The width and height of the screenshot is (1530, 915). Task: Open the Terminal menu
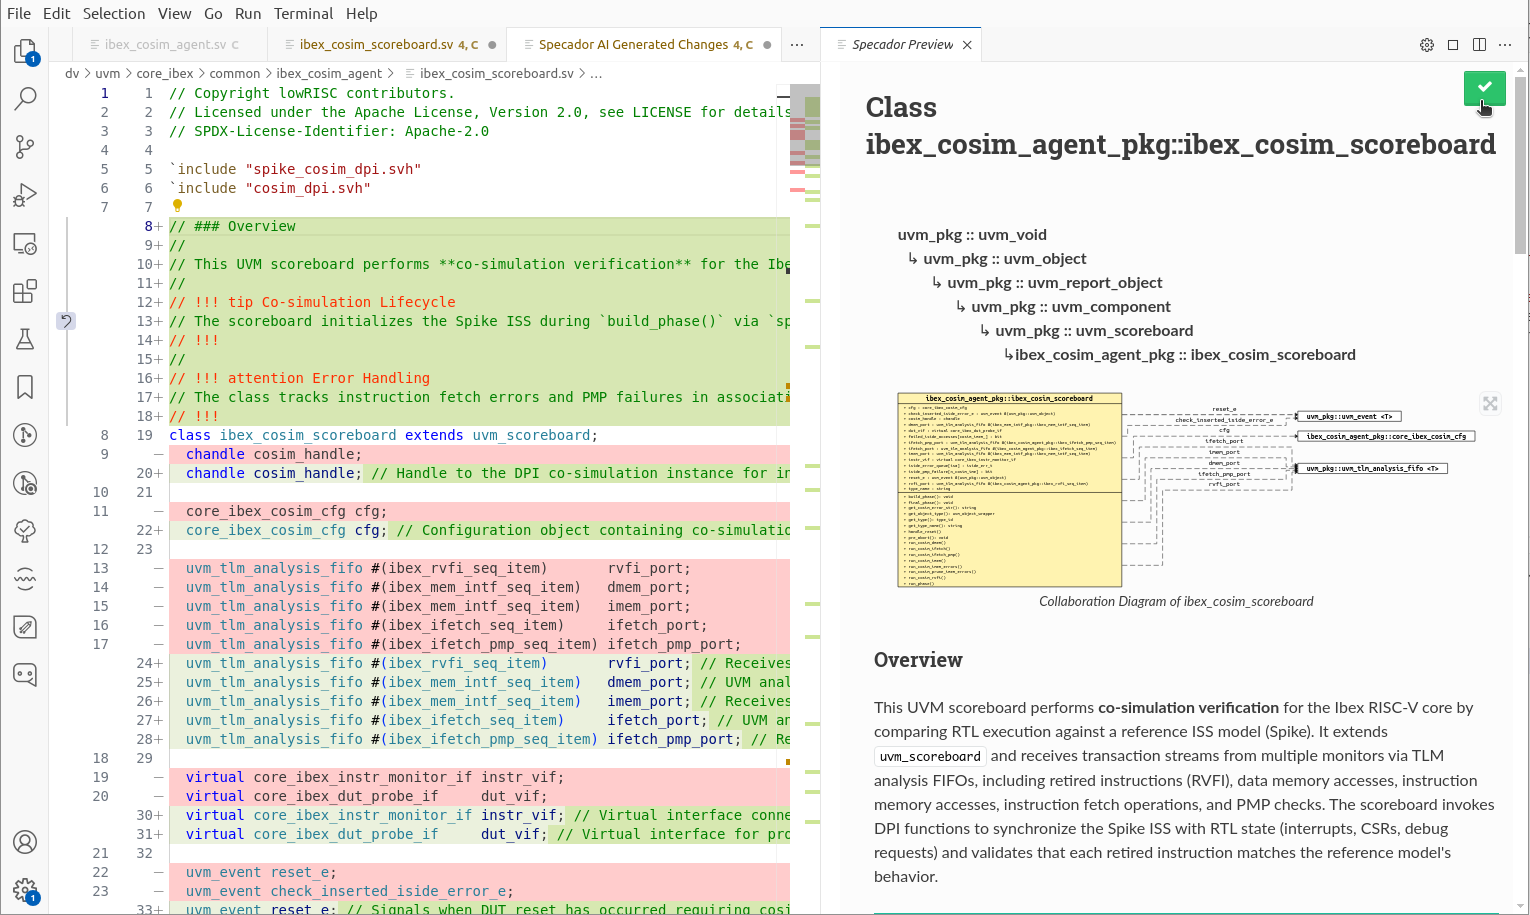tap(303, 14)
